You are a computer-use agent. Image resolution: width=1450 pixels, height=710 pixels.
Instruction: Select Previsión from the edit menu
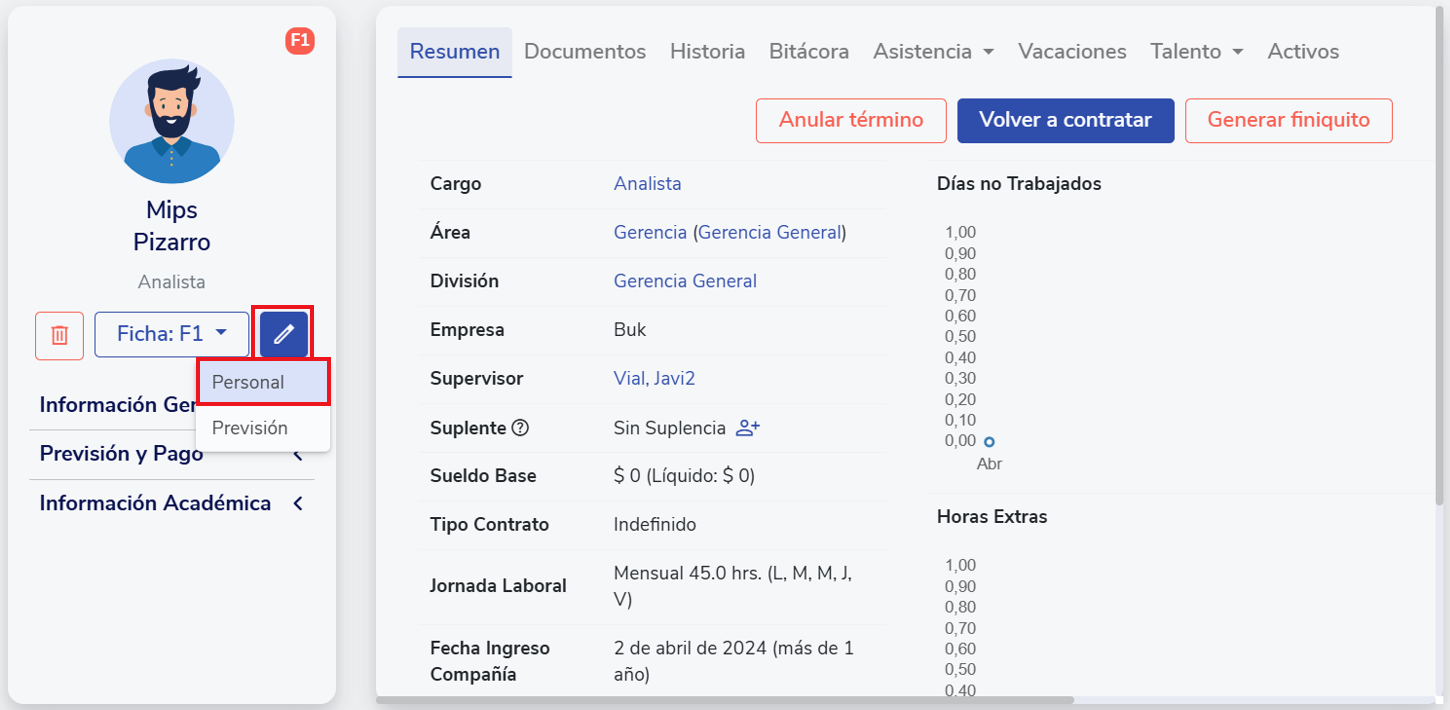(x=250, y=428)
